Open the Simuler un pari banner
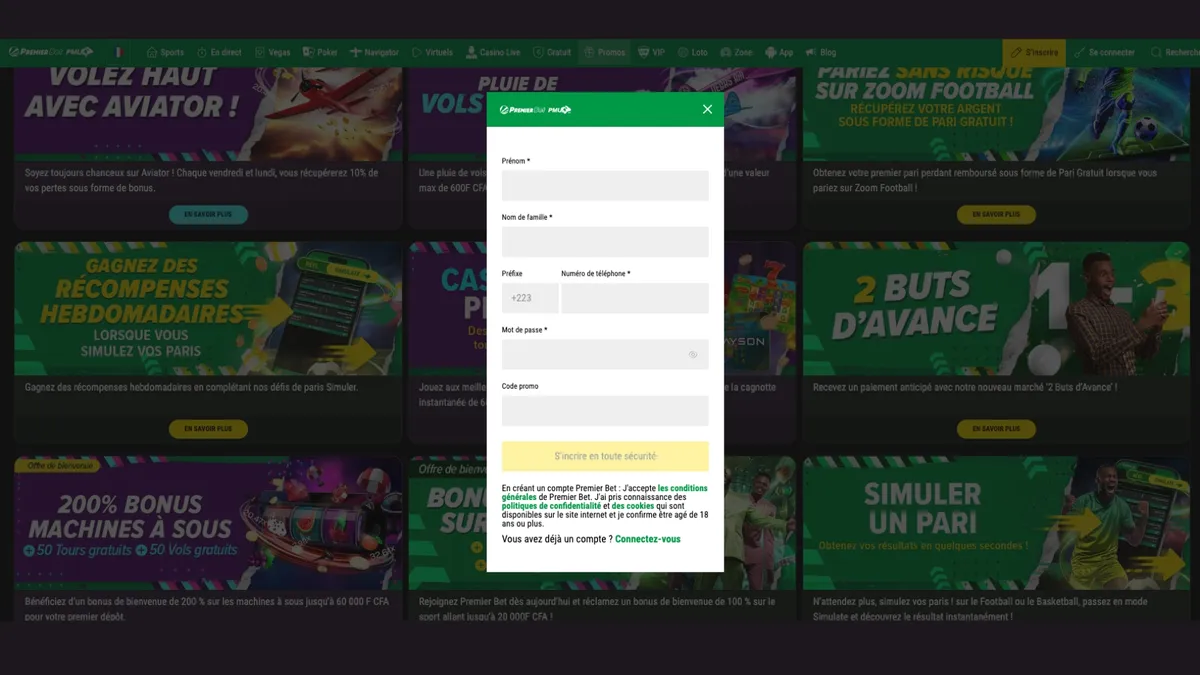Viewport: 1200px width, 675px height. [996, 523]
